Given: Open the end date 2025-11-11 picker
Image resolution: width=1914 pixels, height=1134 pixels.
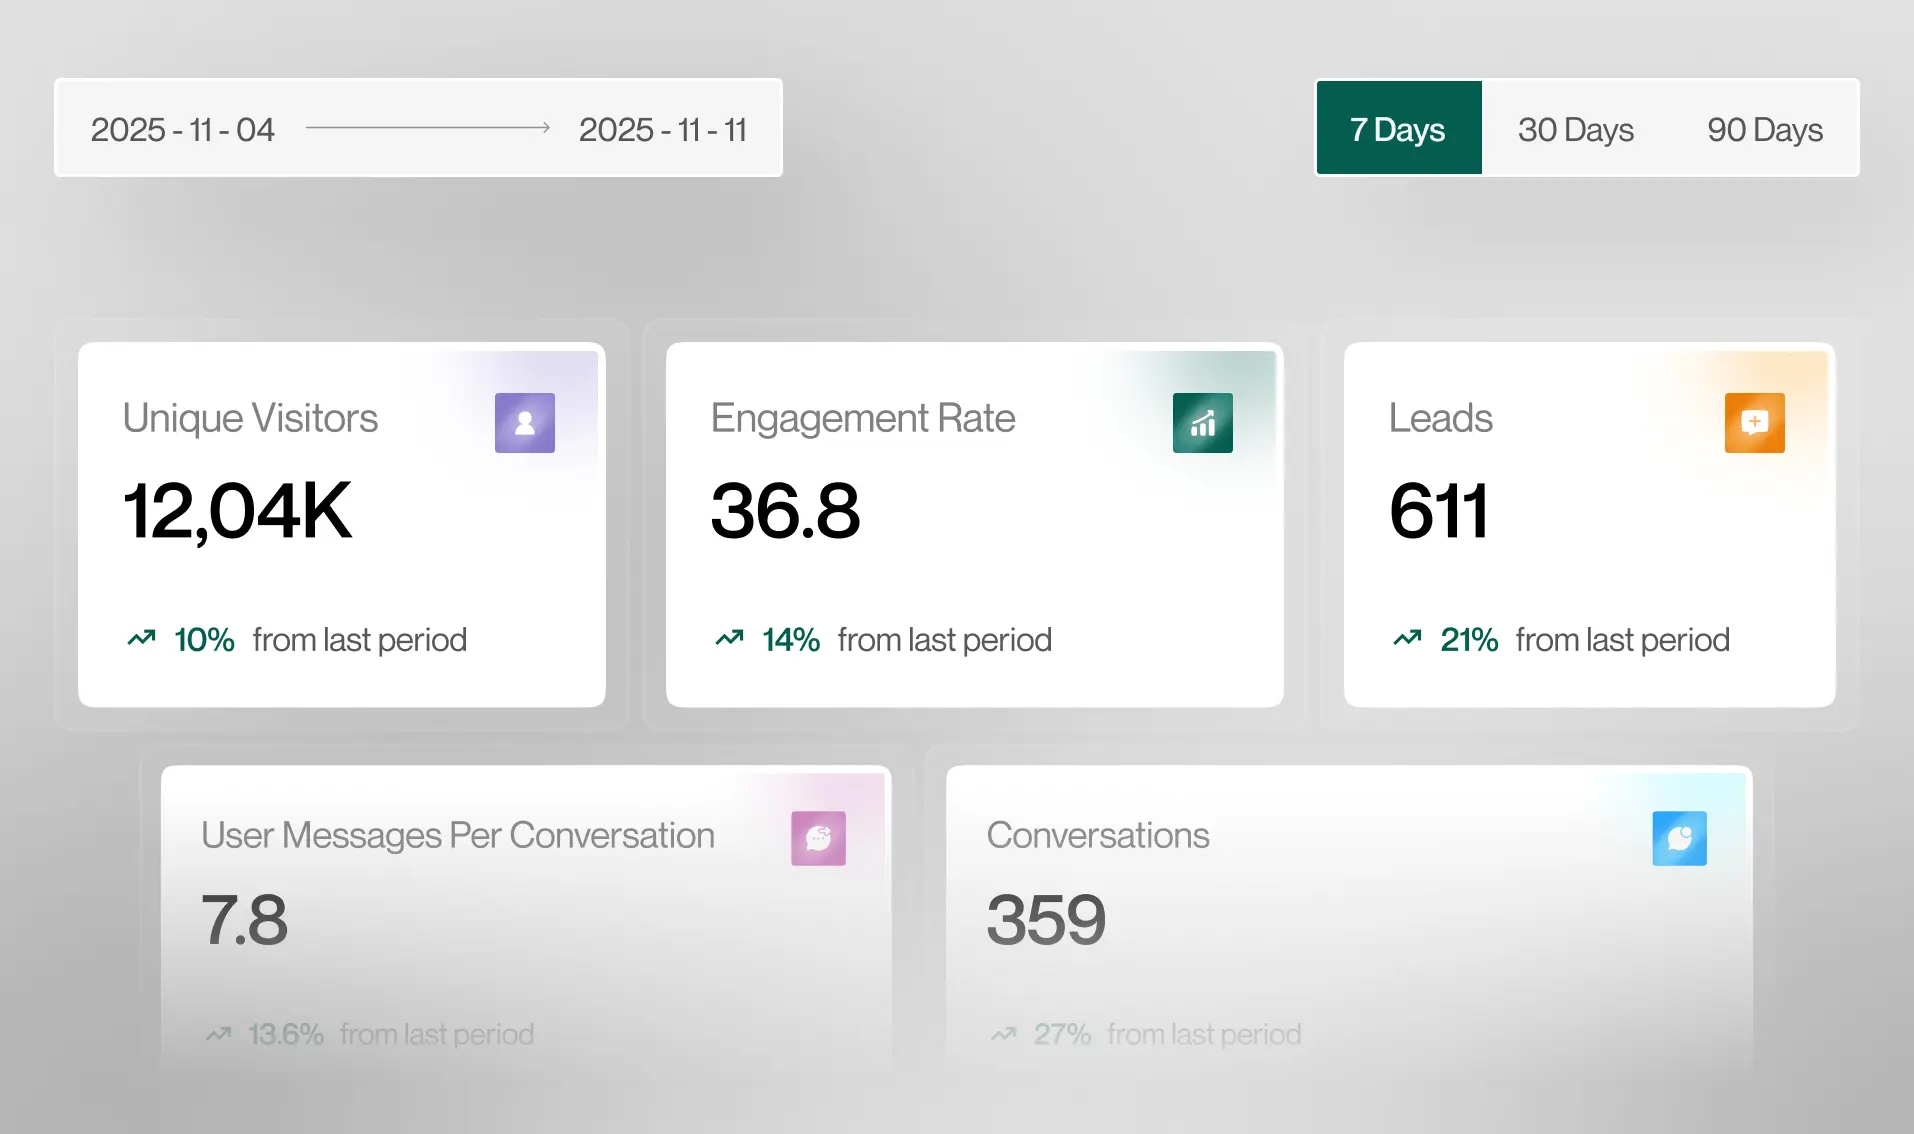Looking at the screenshot, I should point(663,128).
